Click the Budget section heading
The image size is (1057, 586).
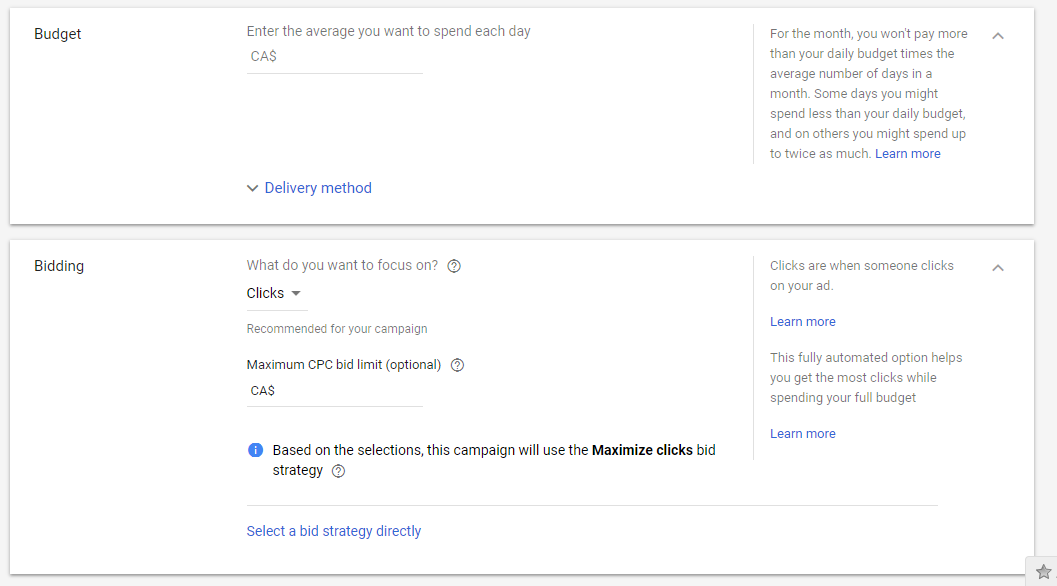pos(57,34)
